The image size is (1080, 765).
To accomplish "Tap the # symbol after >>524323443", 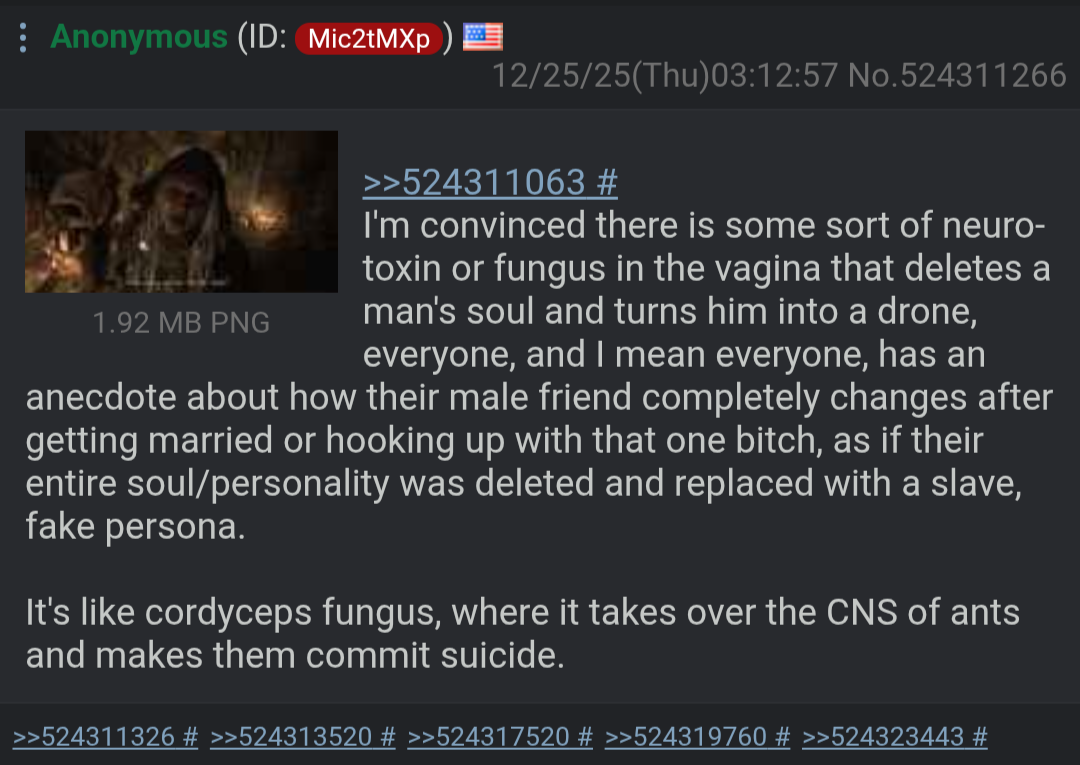I will click(980, 737).
